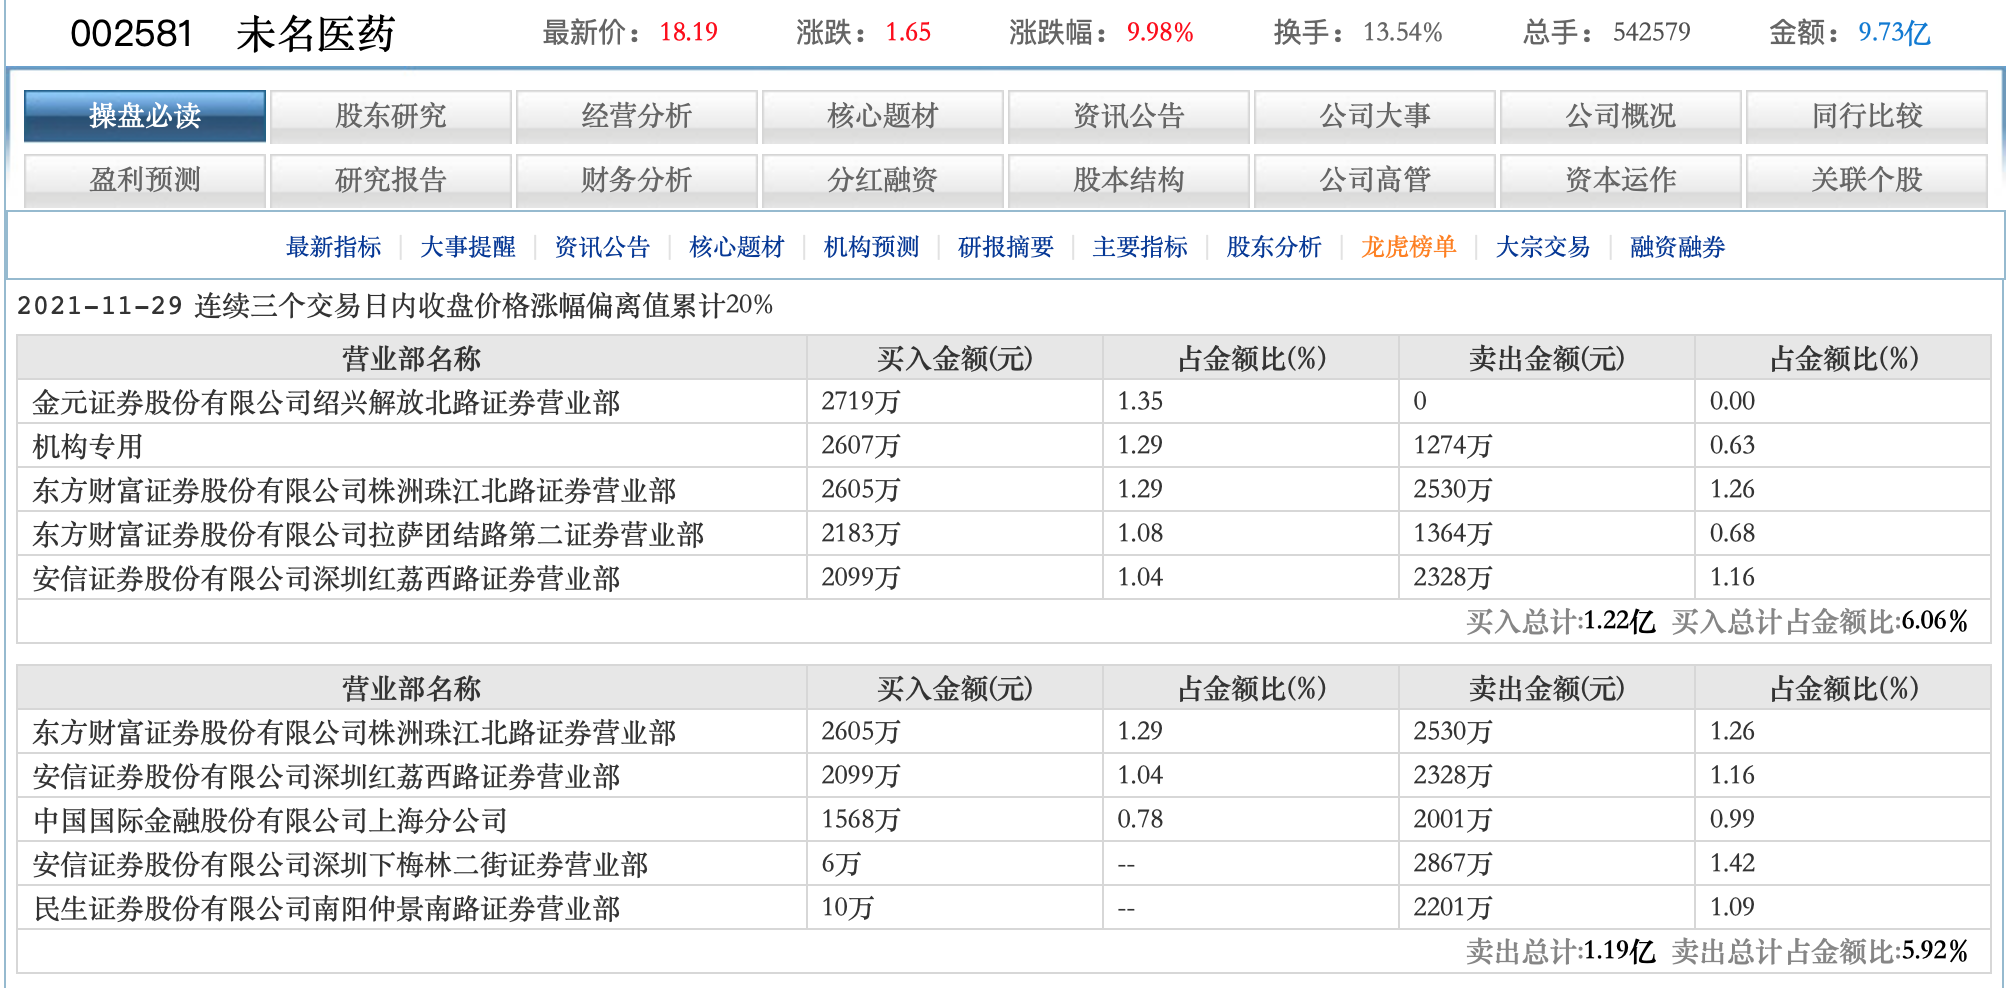Select the highlighted 龙虎榜单 link
This screenshot has width=2006, height=988.
pyautogui.click(x=1408, y=247)
